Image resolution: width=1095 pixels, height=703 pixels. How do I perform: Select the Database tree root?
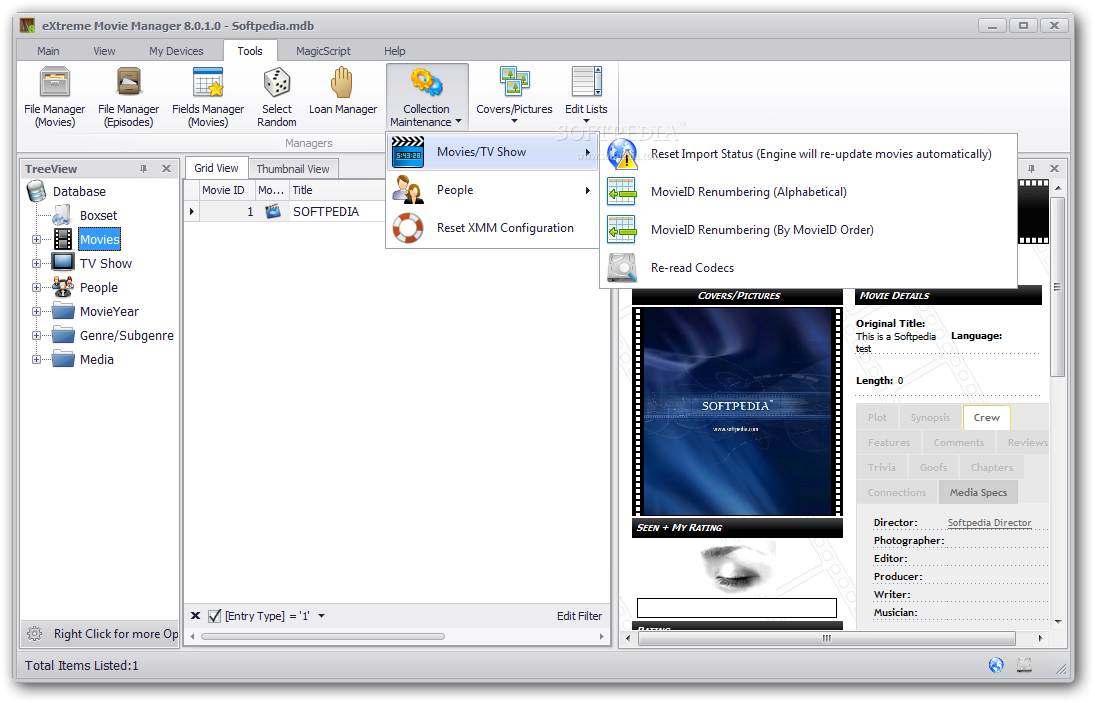coord(79,191)
